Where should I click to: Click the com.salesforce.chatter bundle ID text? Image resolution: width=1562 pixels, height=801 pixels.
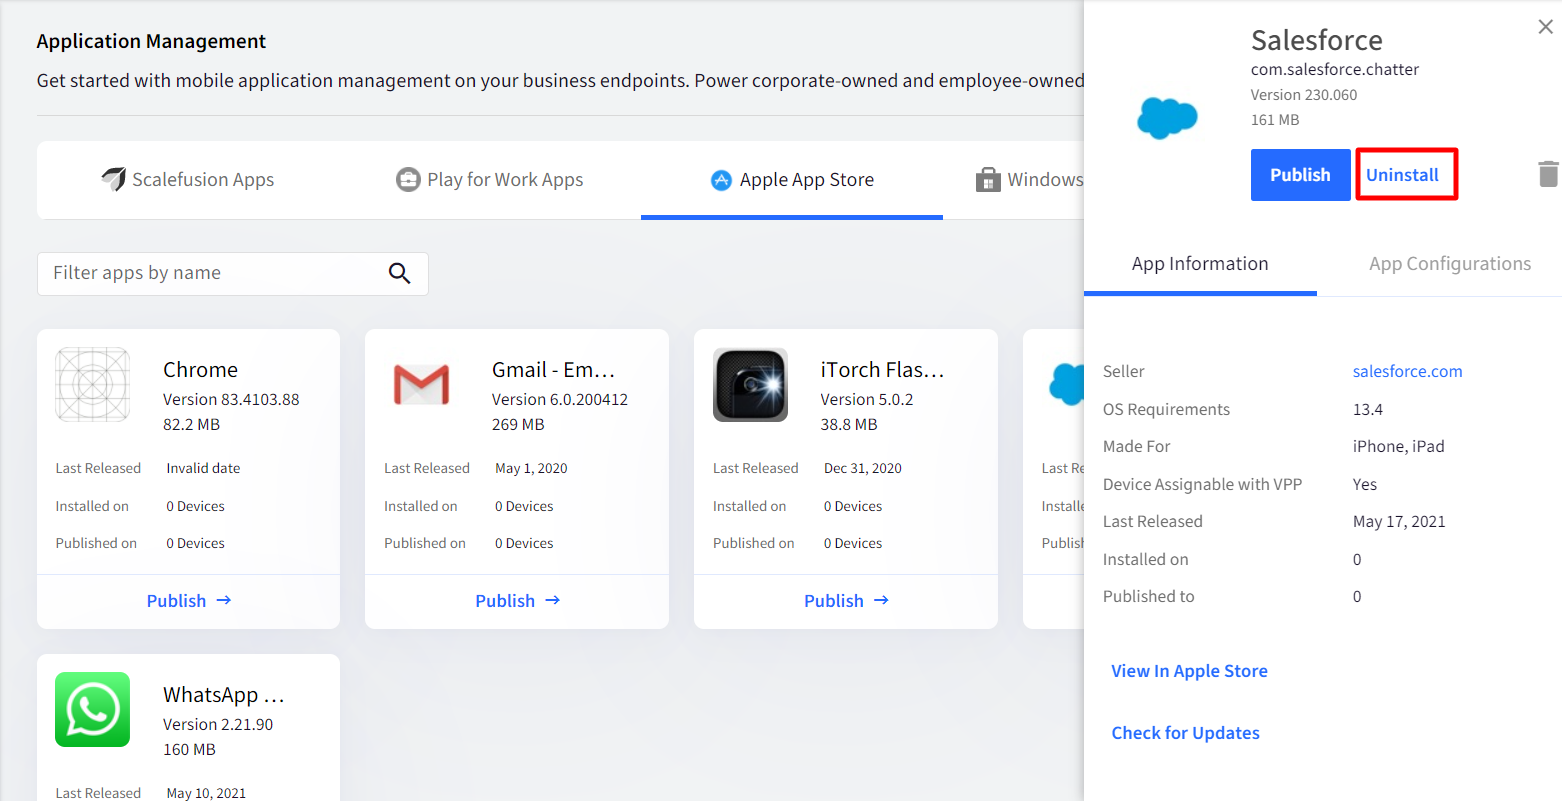coord(1335,70)
